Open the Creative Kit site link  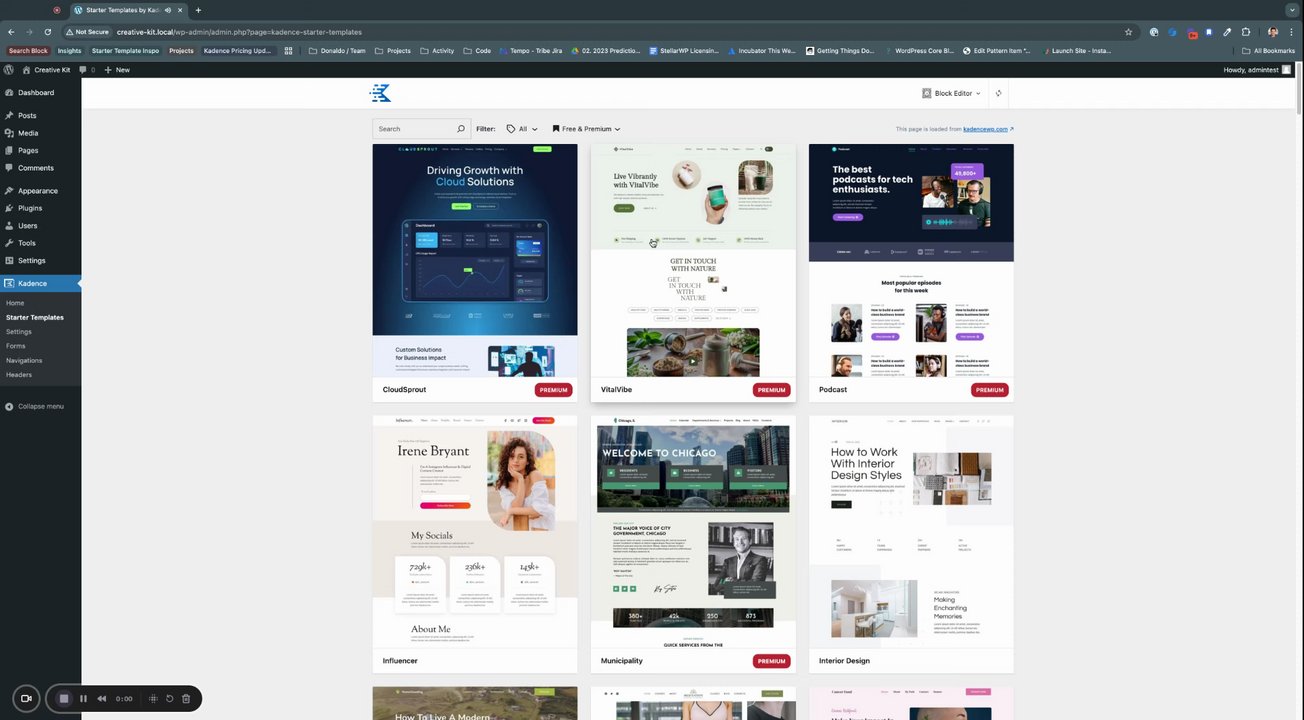pos(46,70)
